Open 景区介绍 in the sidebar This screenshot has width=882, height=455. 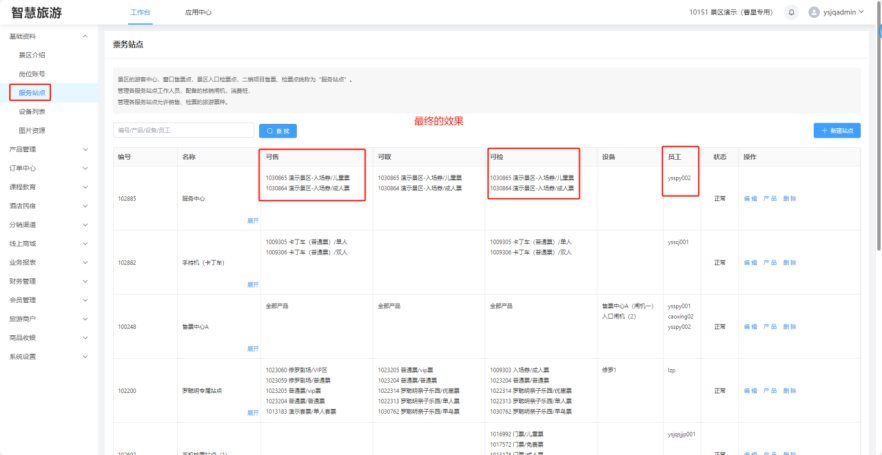[x=32, y=55]
